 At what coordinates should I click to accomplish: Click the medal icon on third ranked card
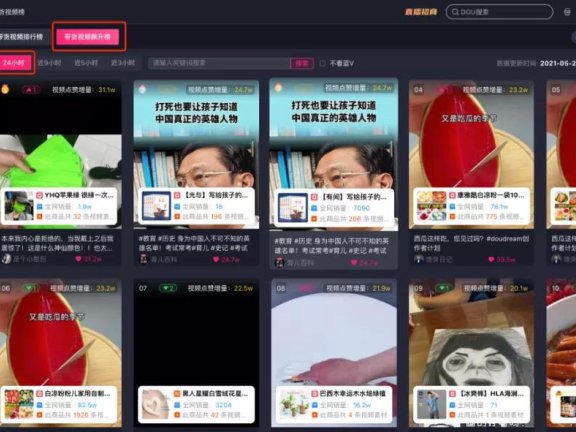point(279,87)
